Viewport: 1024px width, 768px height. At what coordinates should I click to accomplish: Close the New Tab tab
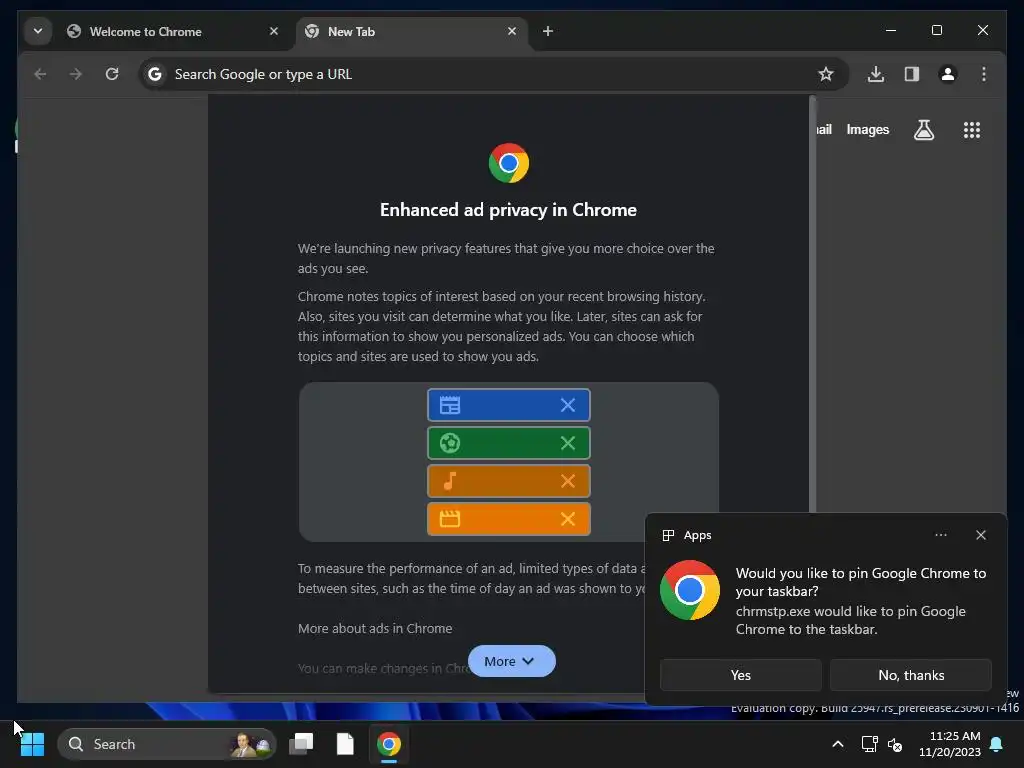(x=512, y=31)
